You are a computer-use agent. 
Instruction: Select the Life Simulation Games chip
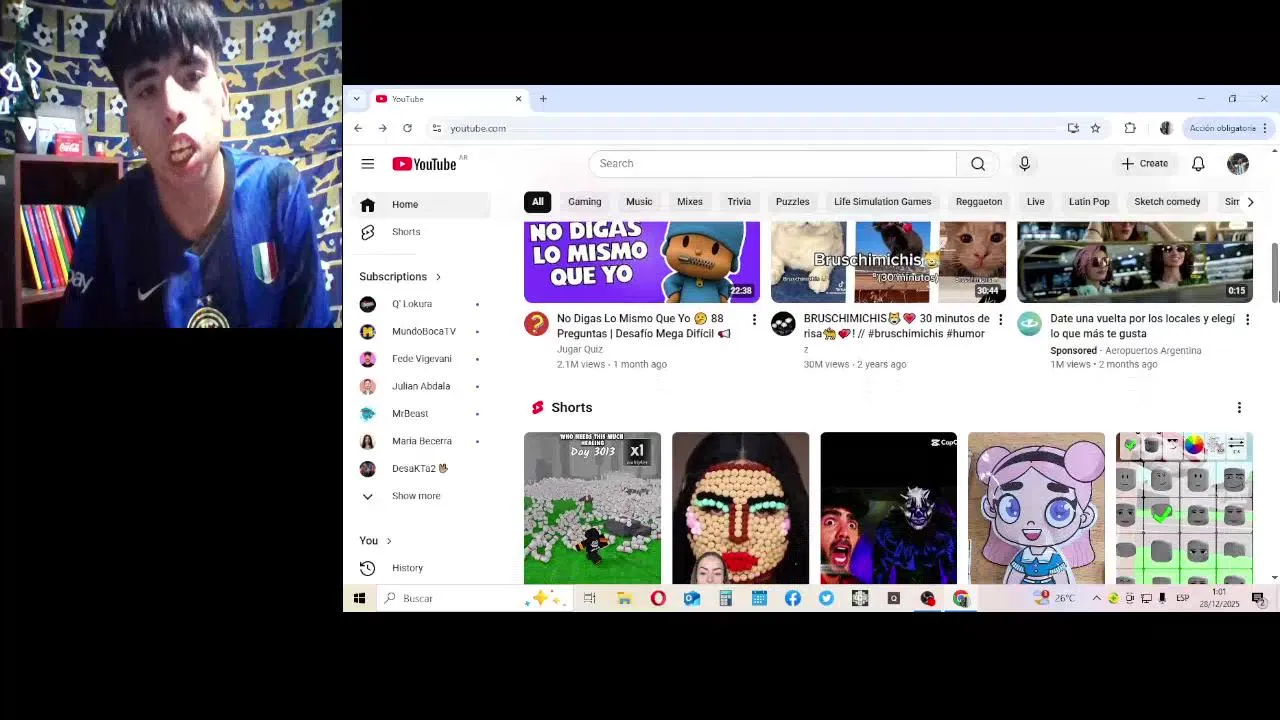(x=882, y=202)
